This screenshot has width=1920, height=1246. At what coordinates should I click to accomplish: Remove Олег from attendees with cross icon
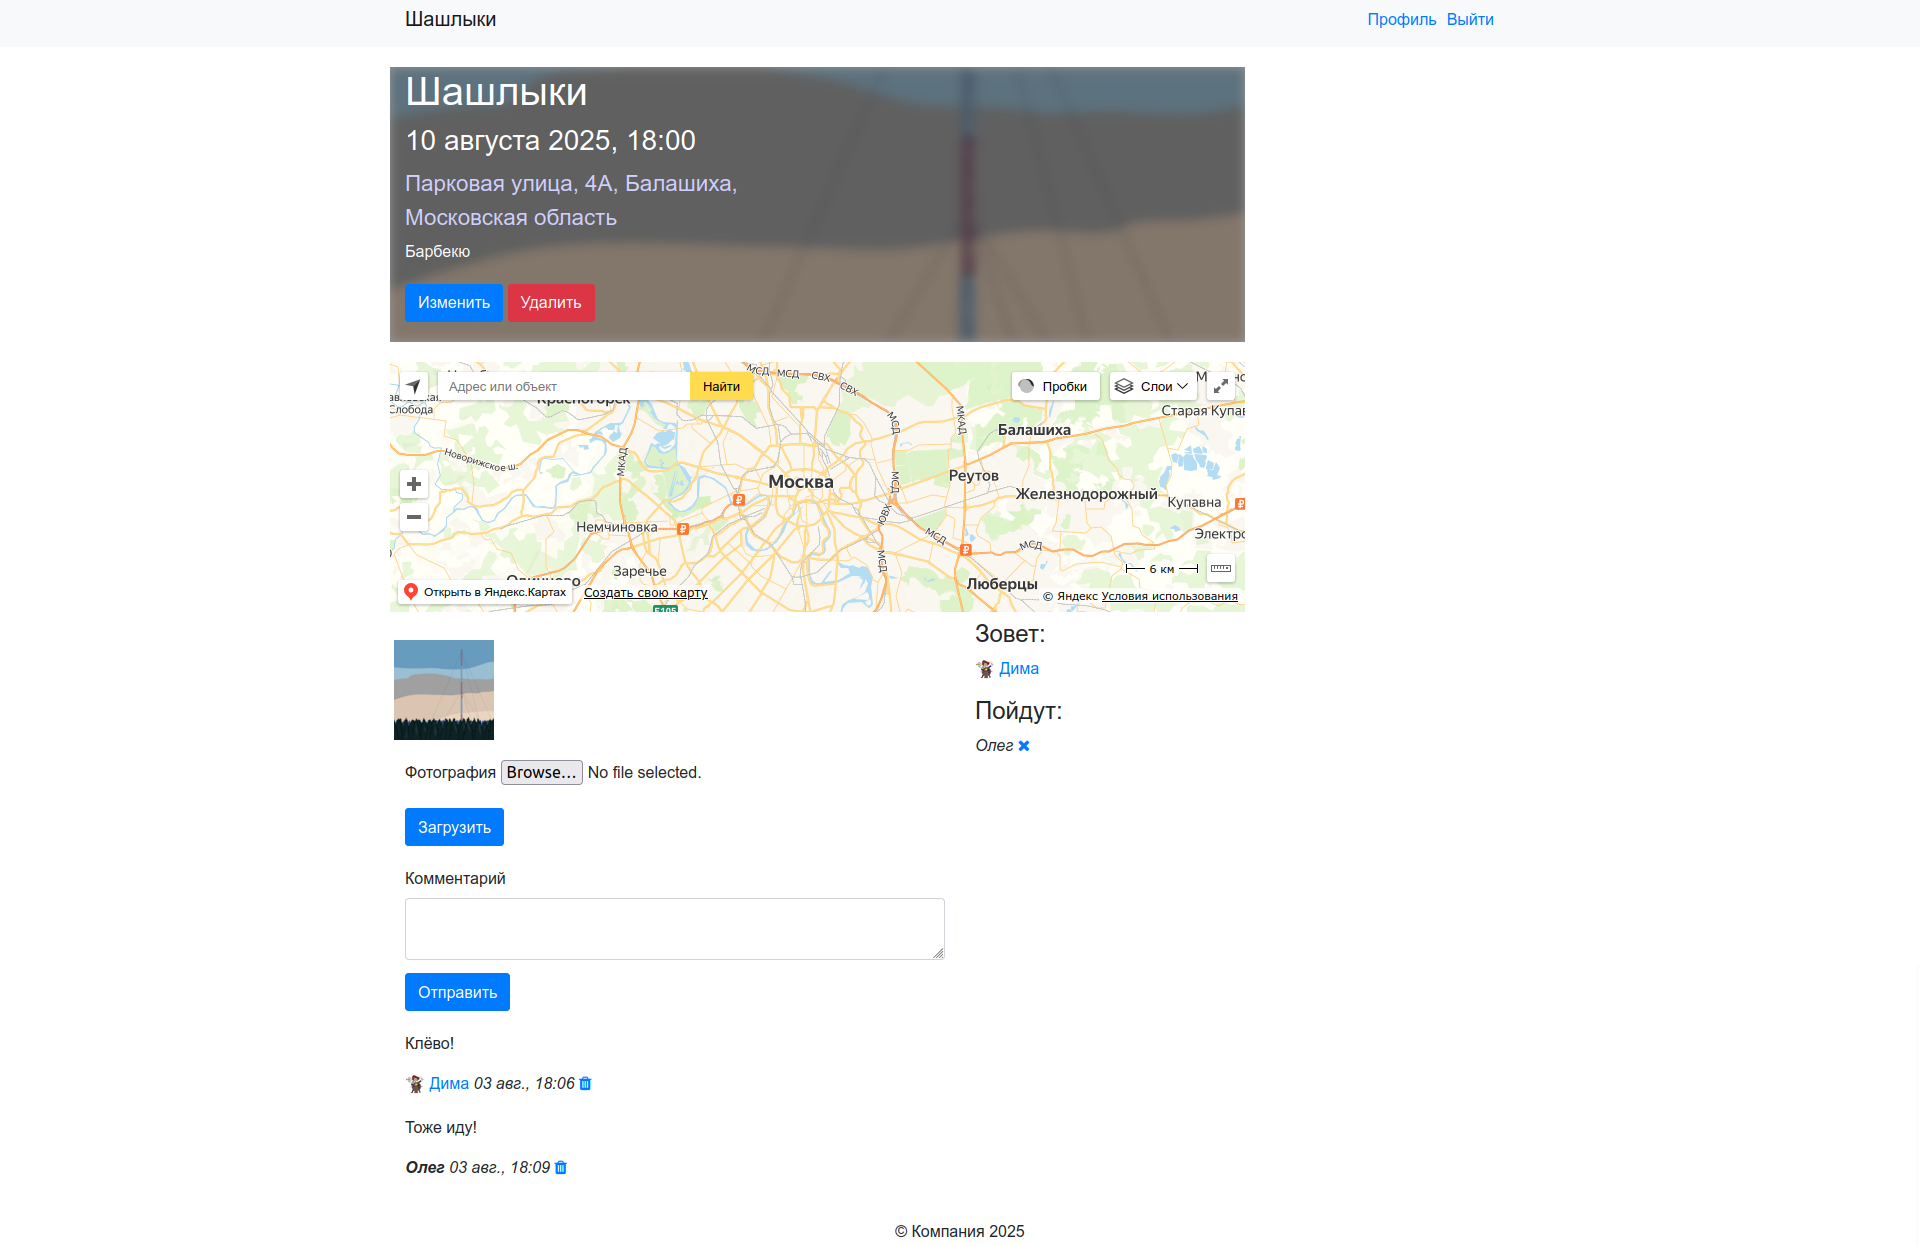point(1024,746)
